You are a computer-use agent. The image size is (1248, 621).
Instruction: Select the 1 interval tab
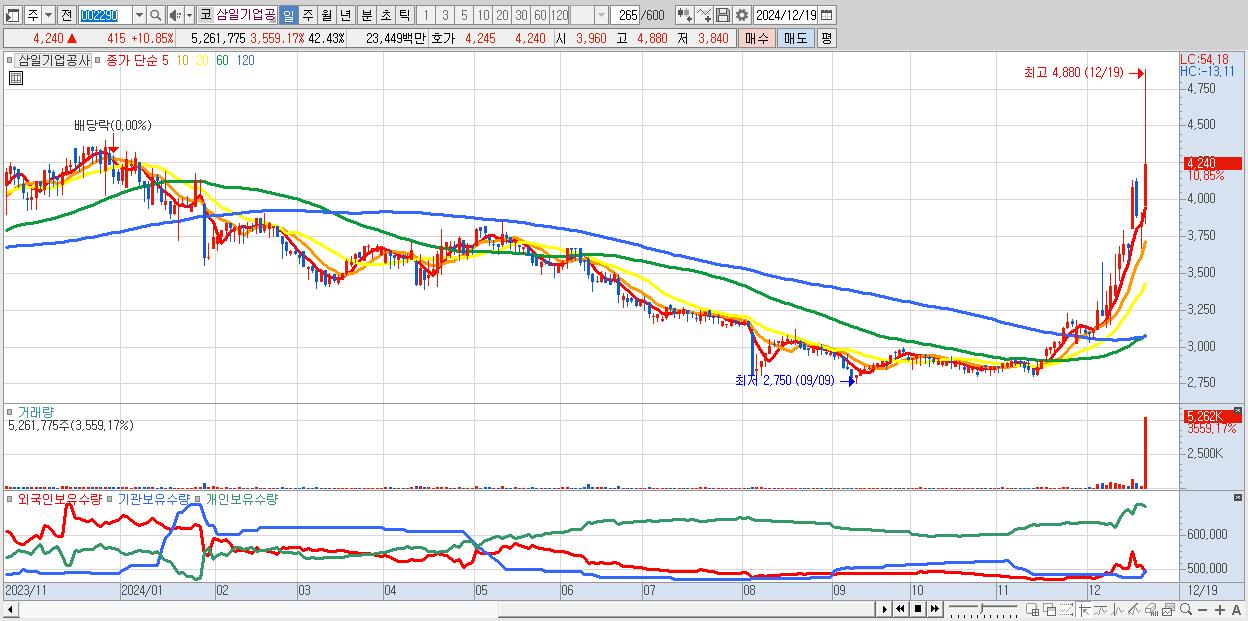tap(425, 15)
